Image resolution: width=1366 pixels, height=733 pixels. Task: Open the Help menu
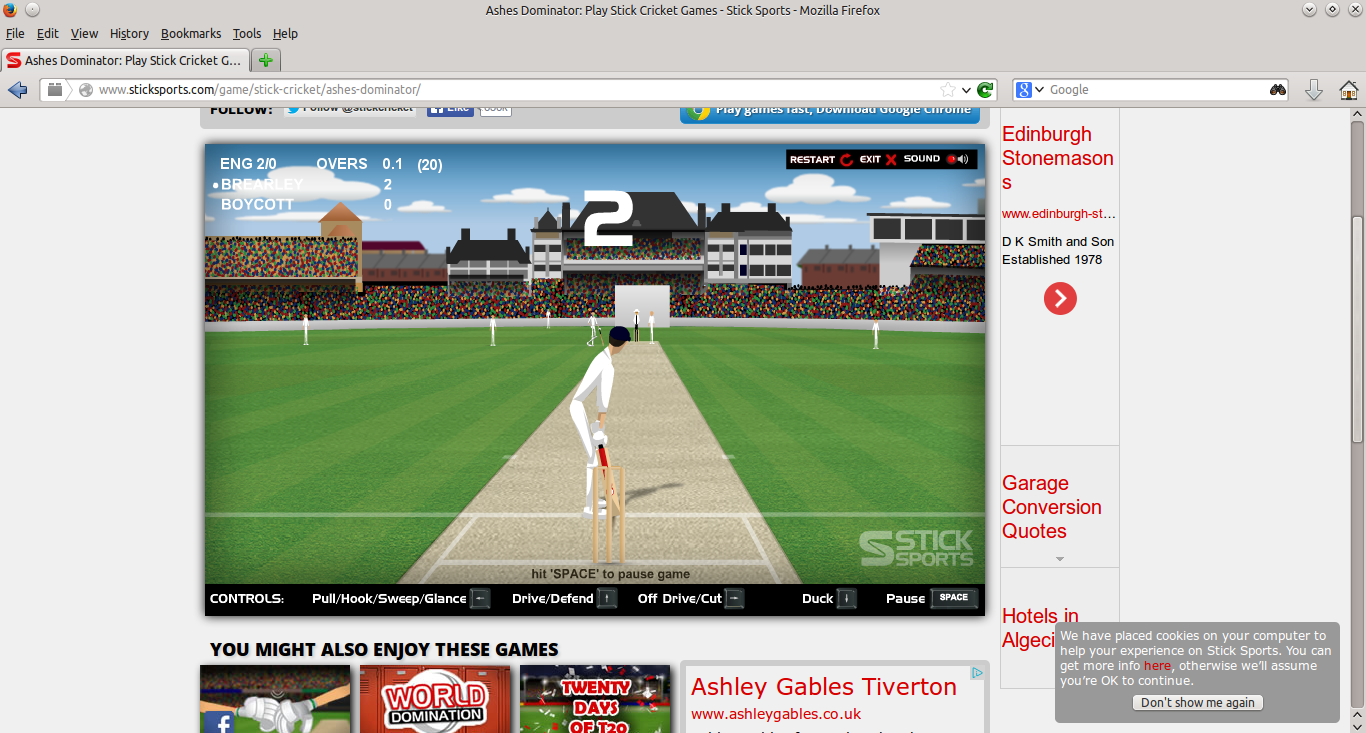click(x=285, y=33)
